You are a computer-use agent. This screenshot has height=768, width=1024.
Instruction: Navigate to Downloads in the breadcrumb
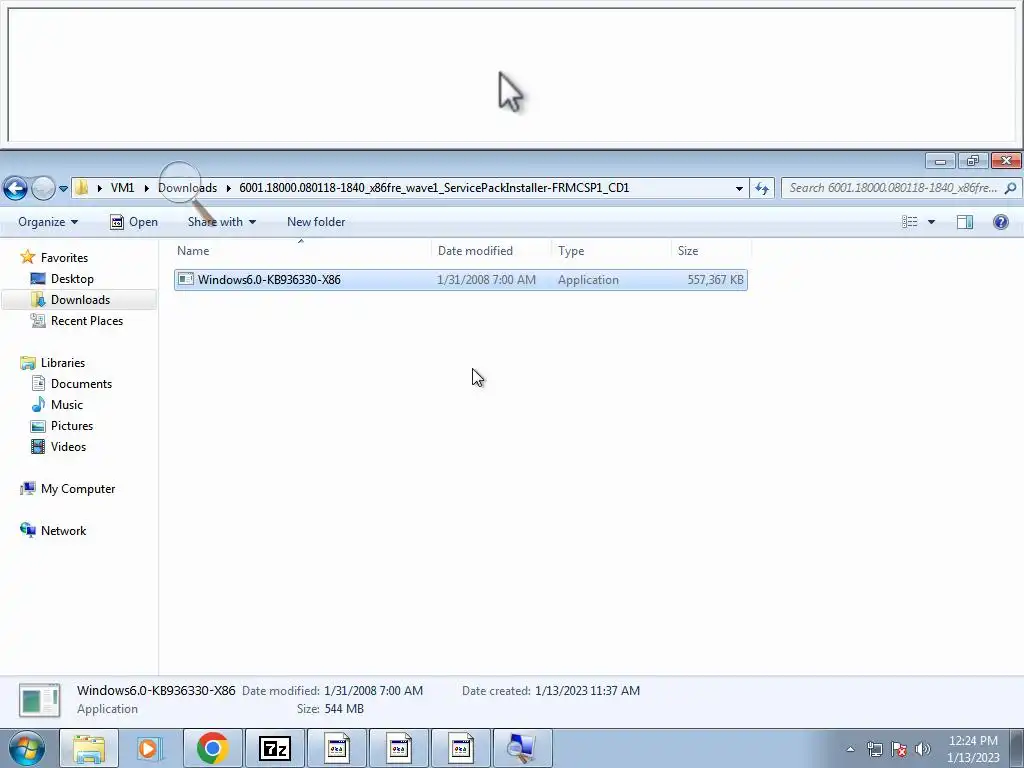[x=187, y=188]
